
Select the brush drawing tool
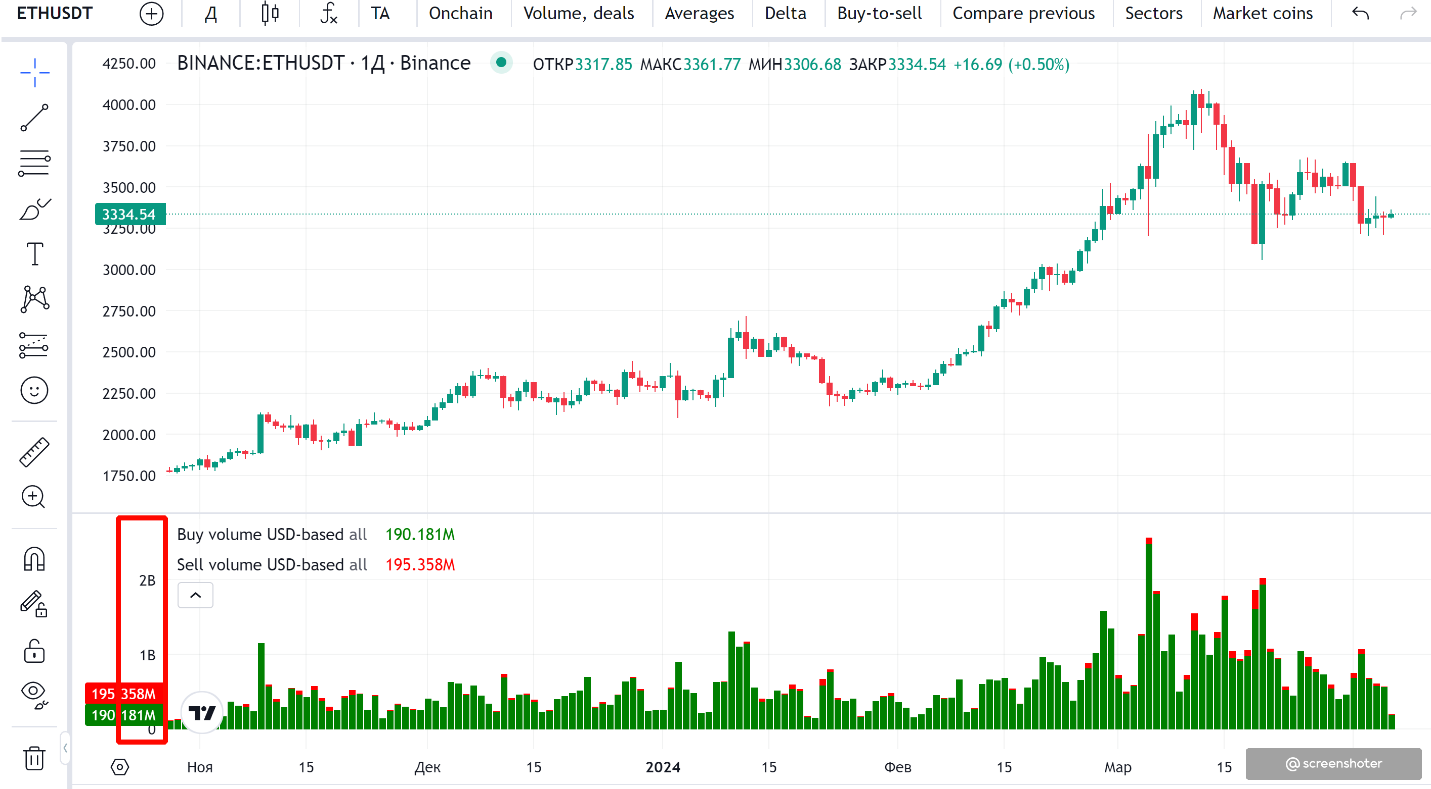pos(35,210)
